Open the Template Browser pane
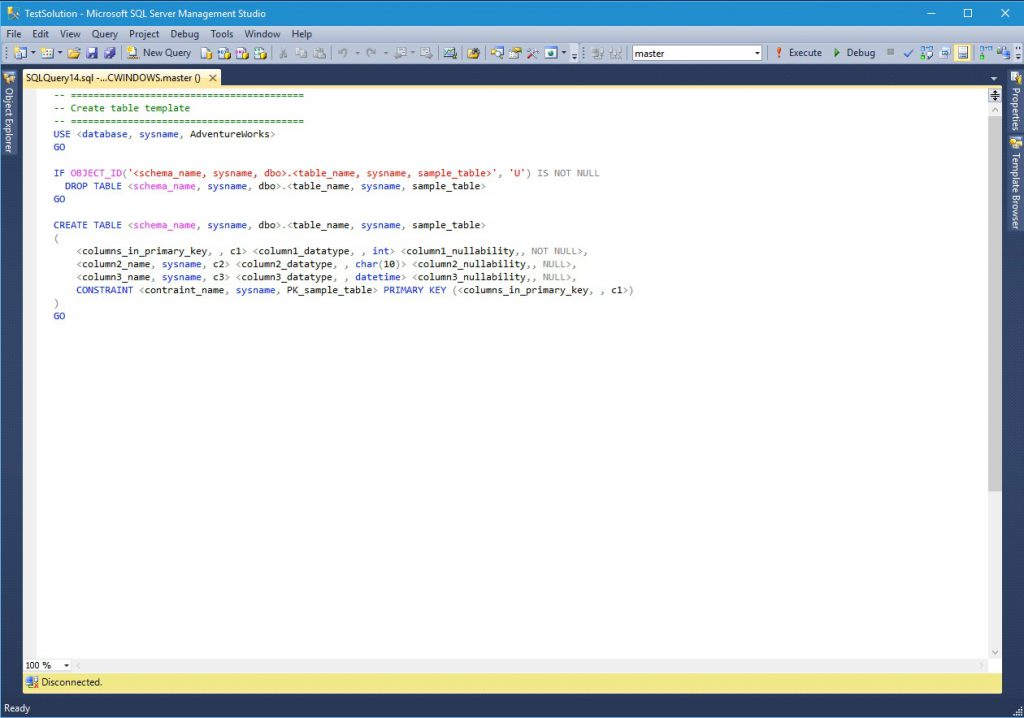Viewport: 1024px width, 718px height. click(x=1017, y=185)
